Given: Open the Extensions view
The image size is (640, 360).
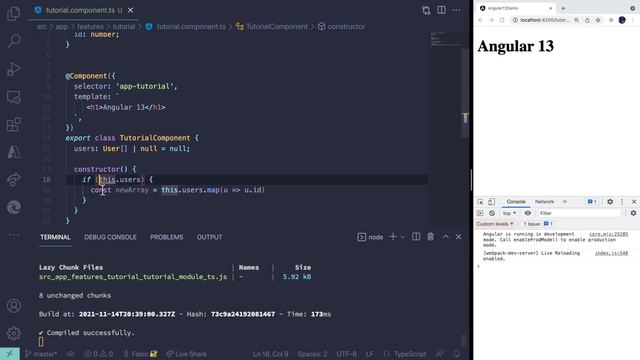Looking at the screenshot, I should 14,124.
